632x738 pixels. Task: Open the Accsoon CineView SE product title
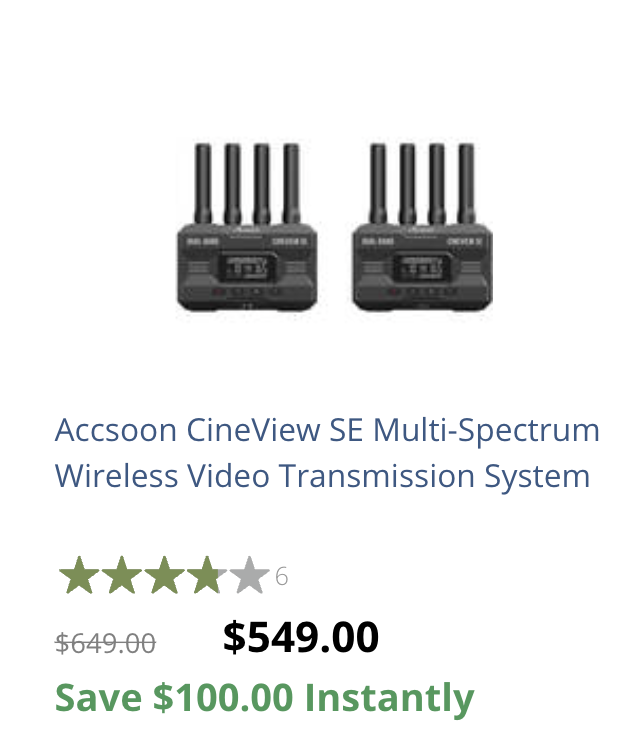327,430
